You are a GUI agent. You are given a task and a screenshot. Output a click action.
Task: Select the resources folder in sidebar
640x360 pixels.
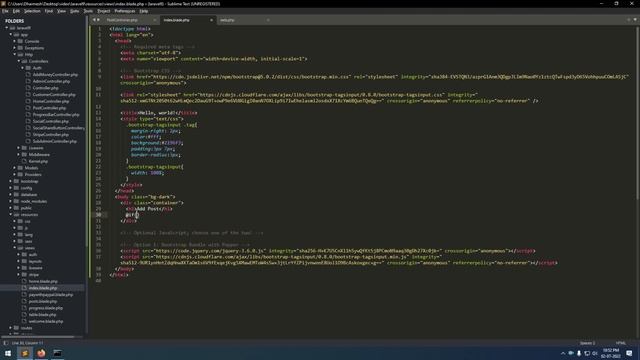pos(29,215)
